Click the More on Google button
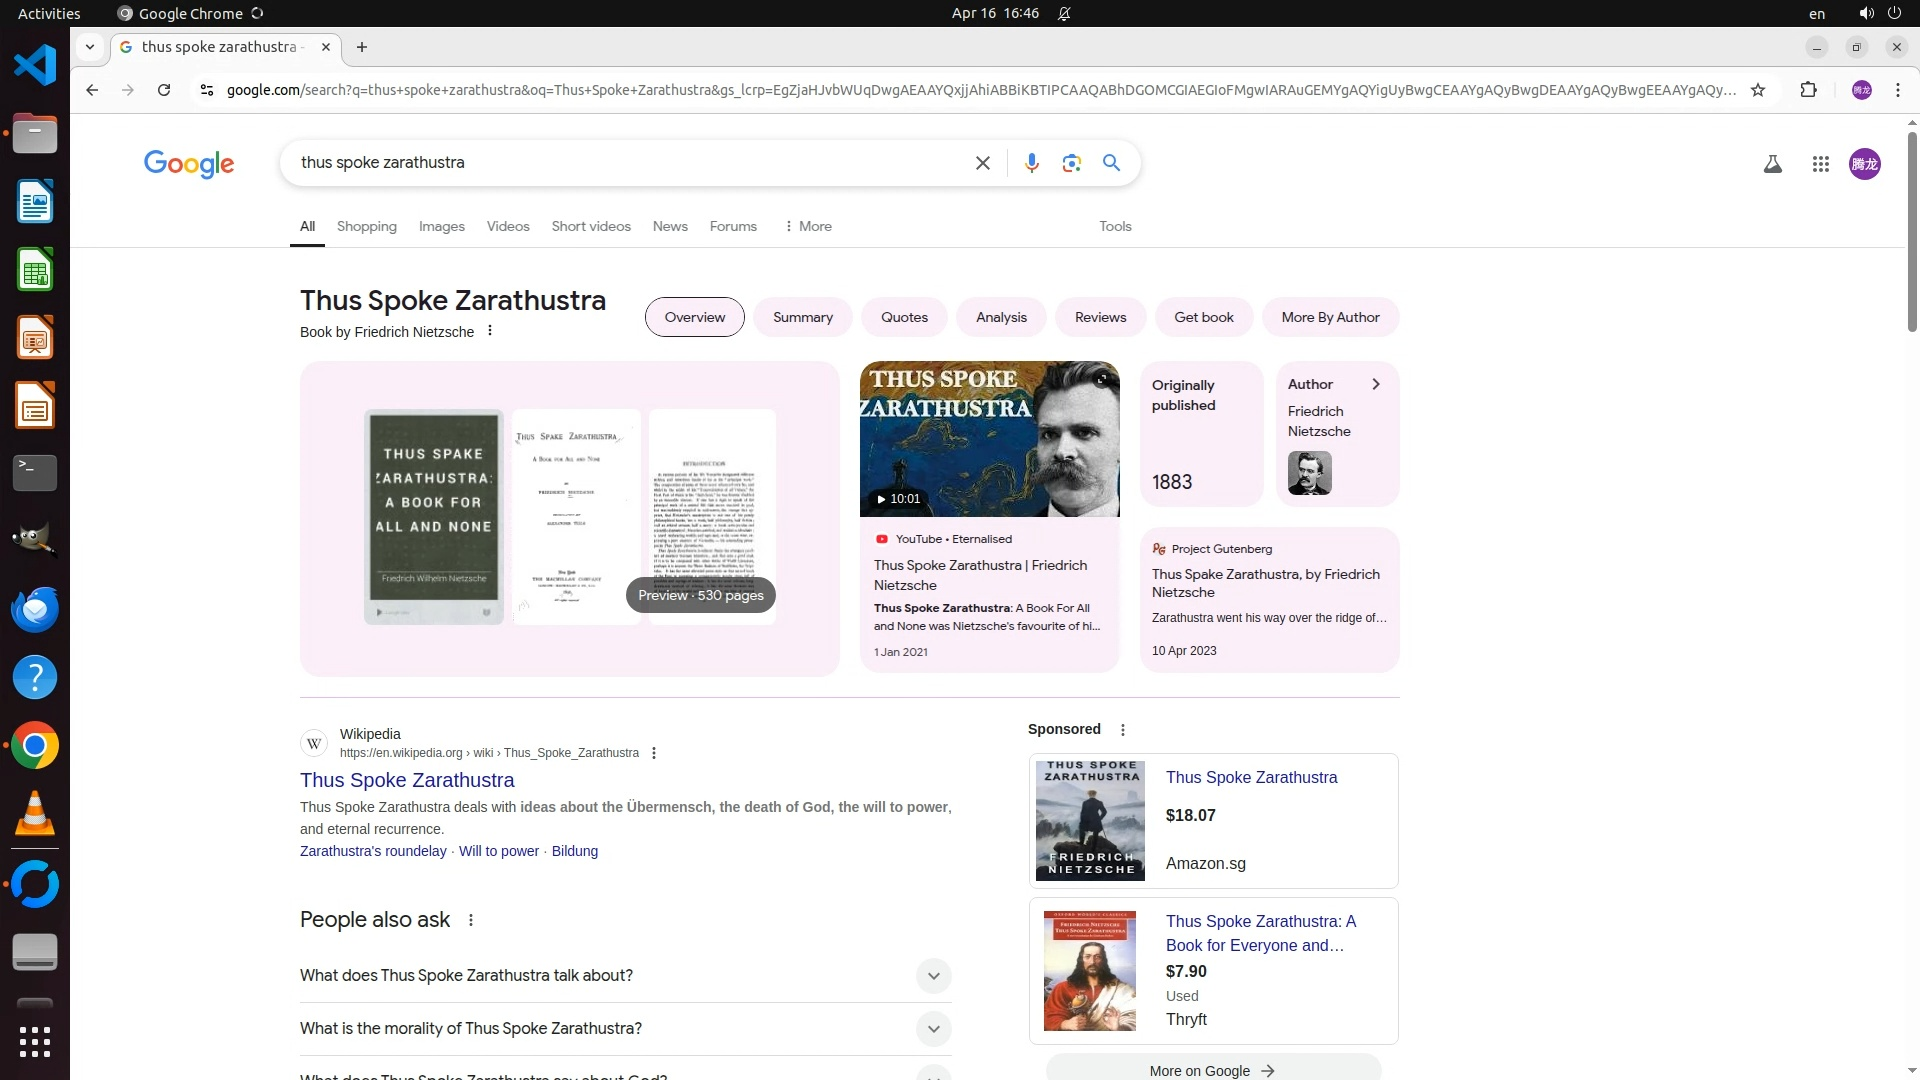 [x=1212, y=1070]
